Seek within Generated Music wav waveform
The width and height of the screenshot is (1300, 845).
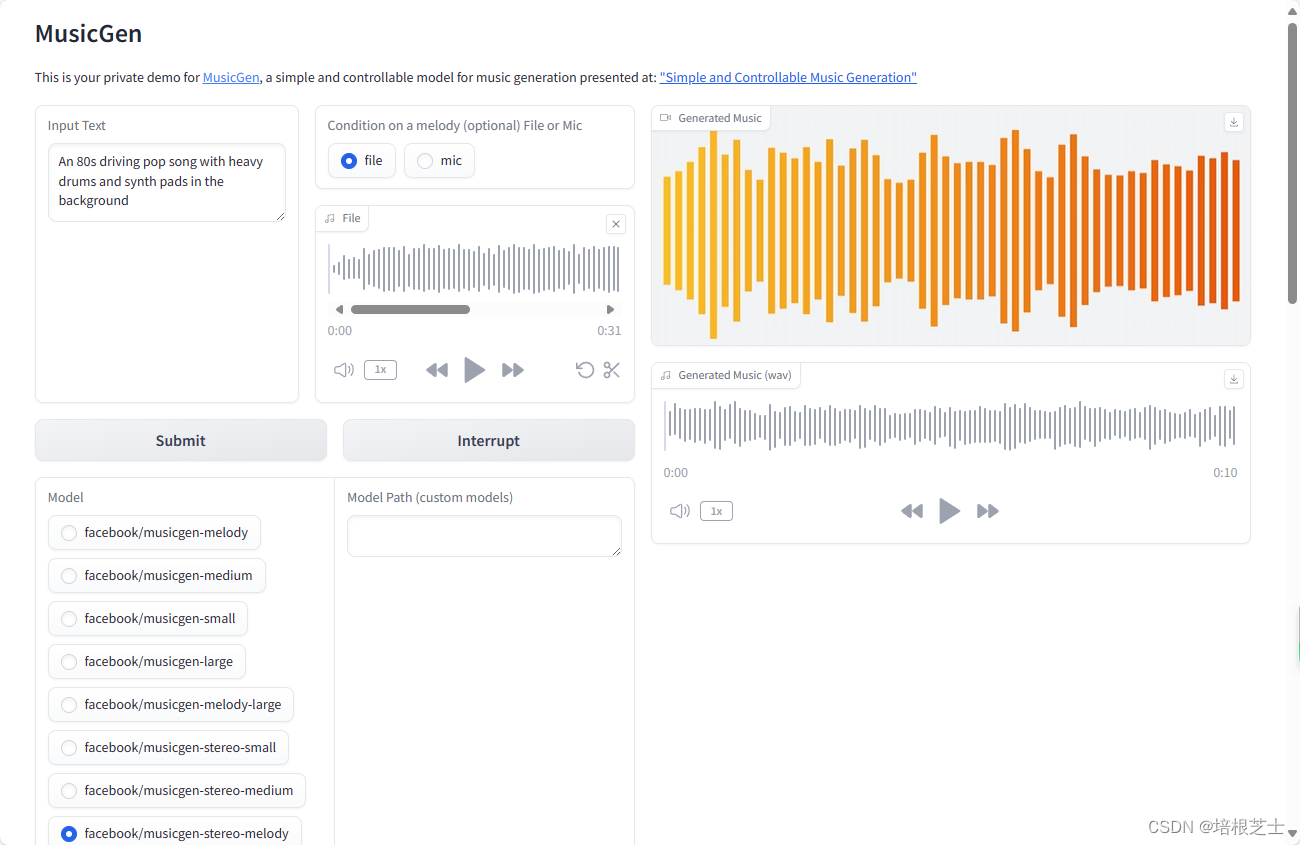(950, 425)
